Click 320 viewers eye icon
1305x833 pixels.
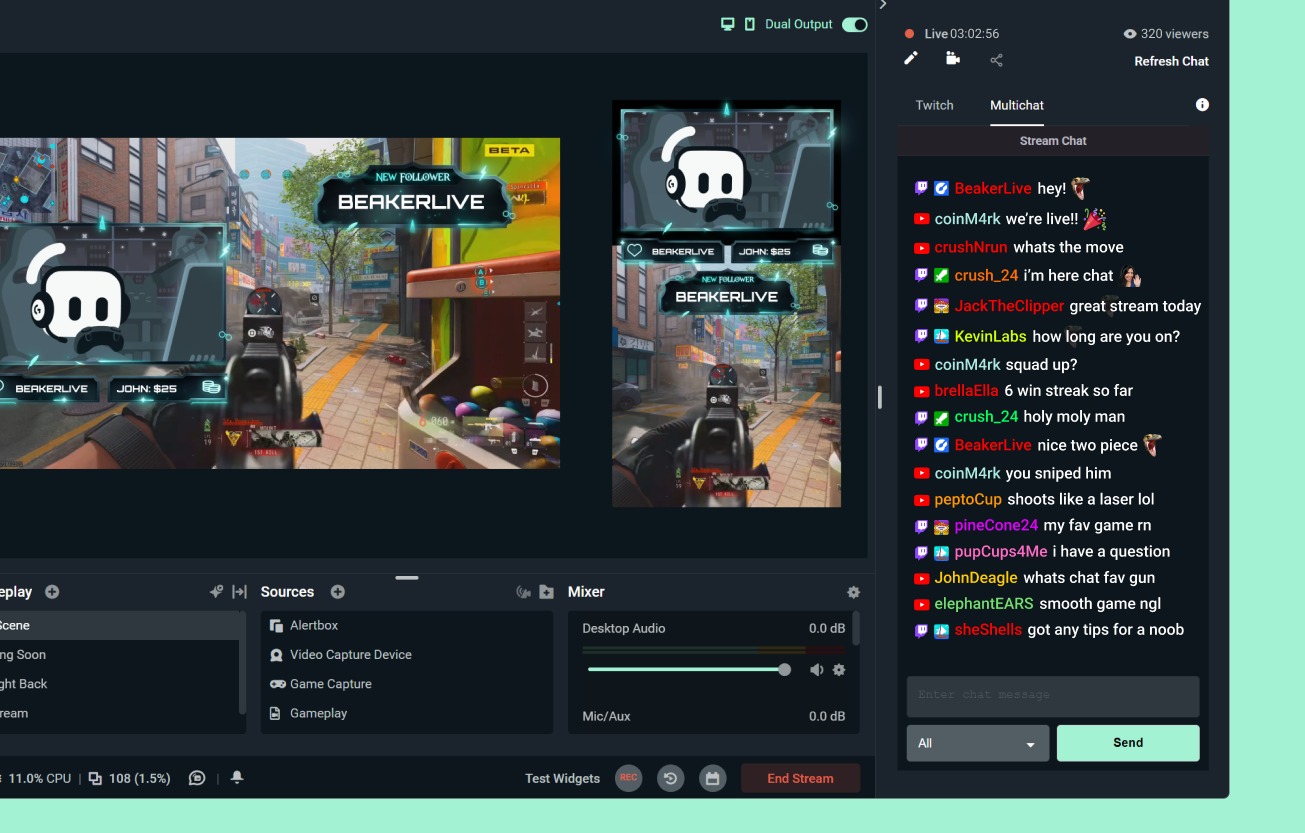coord(1130,34)
